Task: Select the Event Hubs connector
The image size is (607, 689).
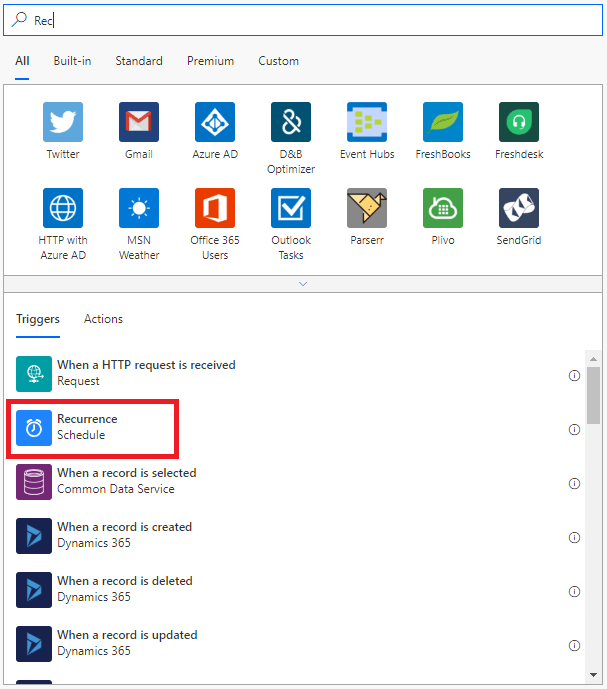Action: (x=367, y=122)
